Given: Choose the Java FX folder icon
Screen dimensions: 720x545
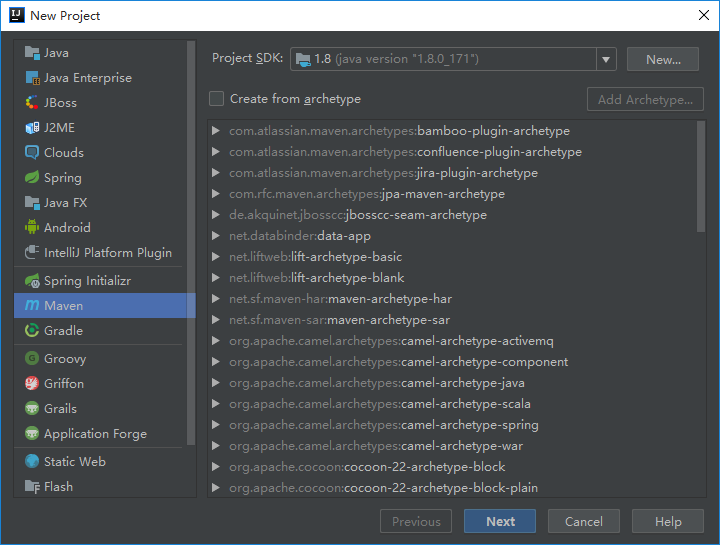Looking at the screenshot, I should point(32,202).
